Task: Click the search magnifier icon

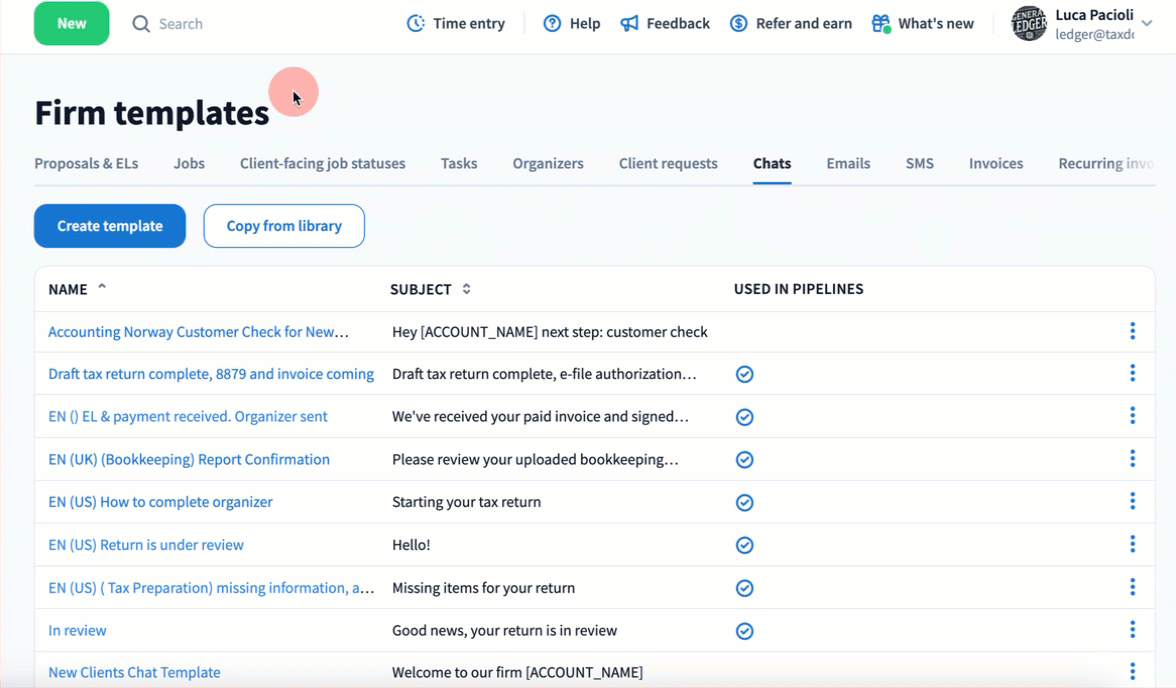Action: click(141, 23)
